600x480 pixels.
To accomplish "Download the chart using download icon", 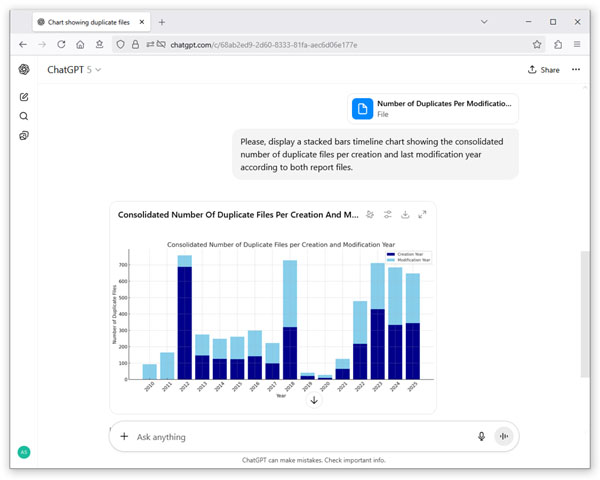I will point(405,215).
